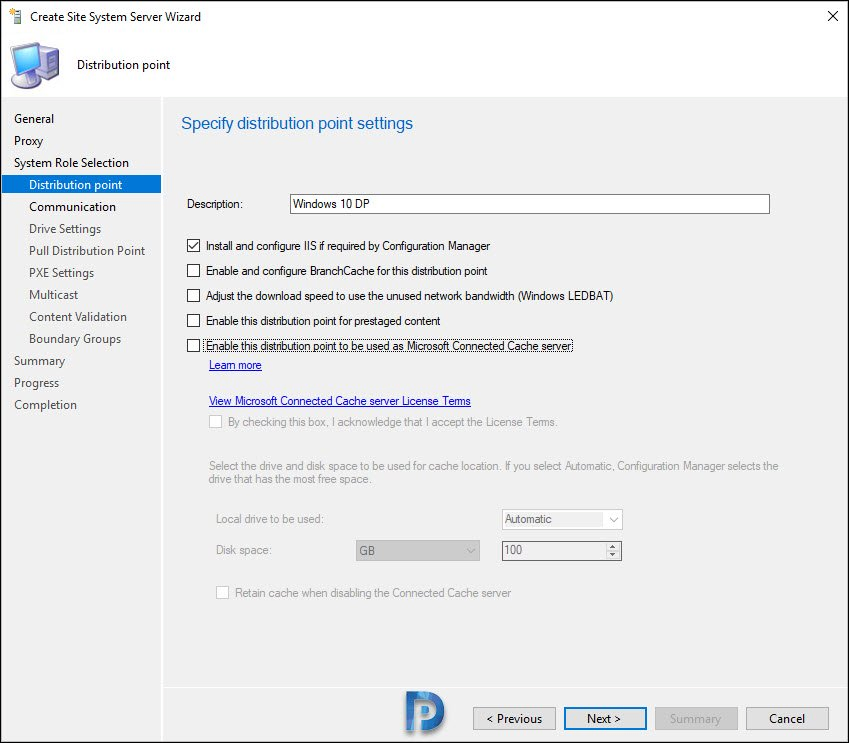The height and width of the screenshot is (743, 849).
Task: View Microsoft Connected Cache server License Terms
Action: point(339,401)
